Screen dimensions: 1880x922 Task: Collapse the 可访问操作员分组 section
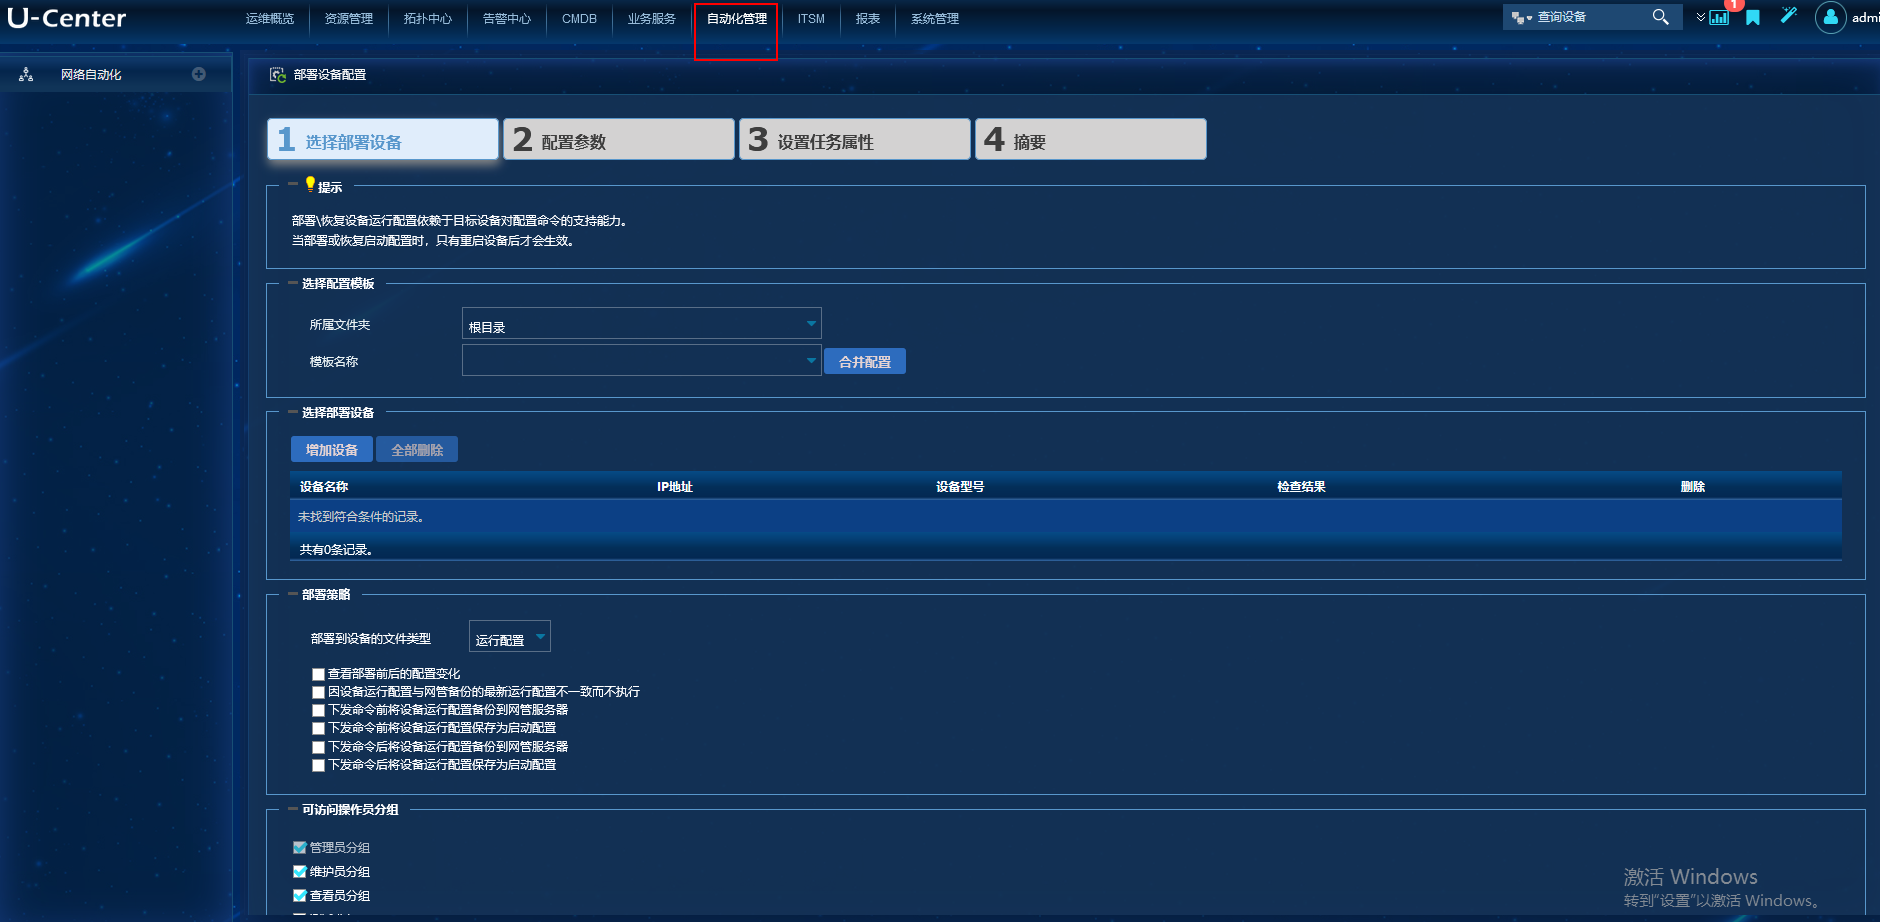click(293, 809)
